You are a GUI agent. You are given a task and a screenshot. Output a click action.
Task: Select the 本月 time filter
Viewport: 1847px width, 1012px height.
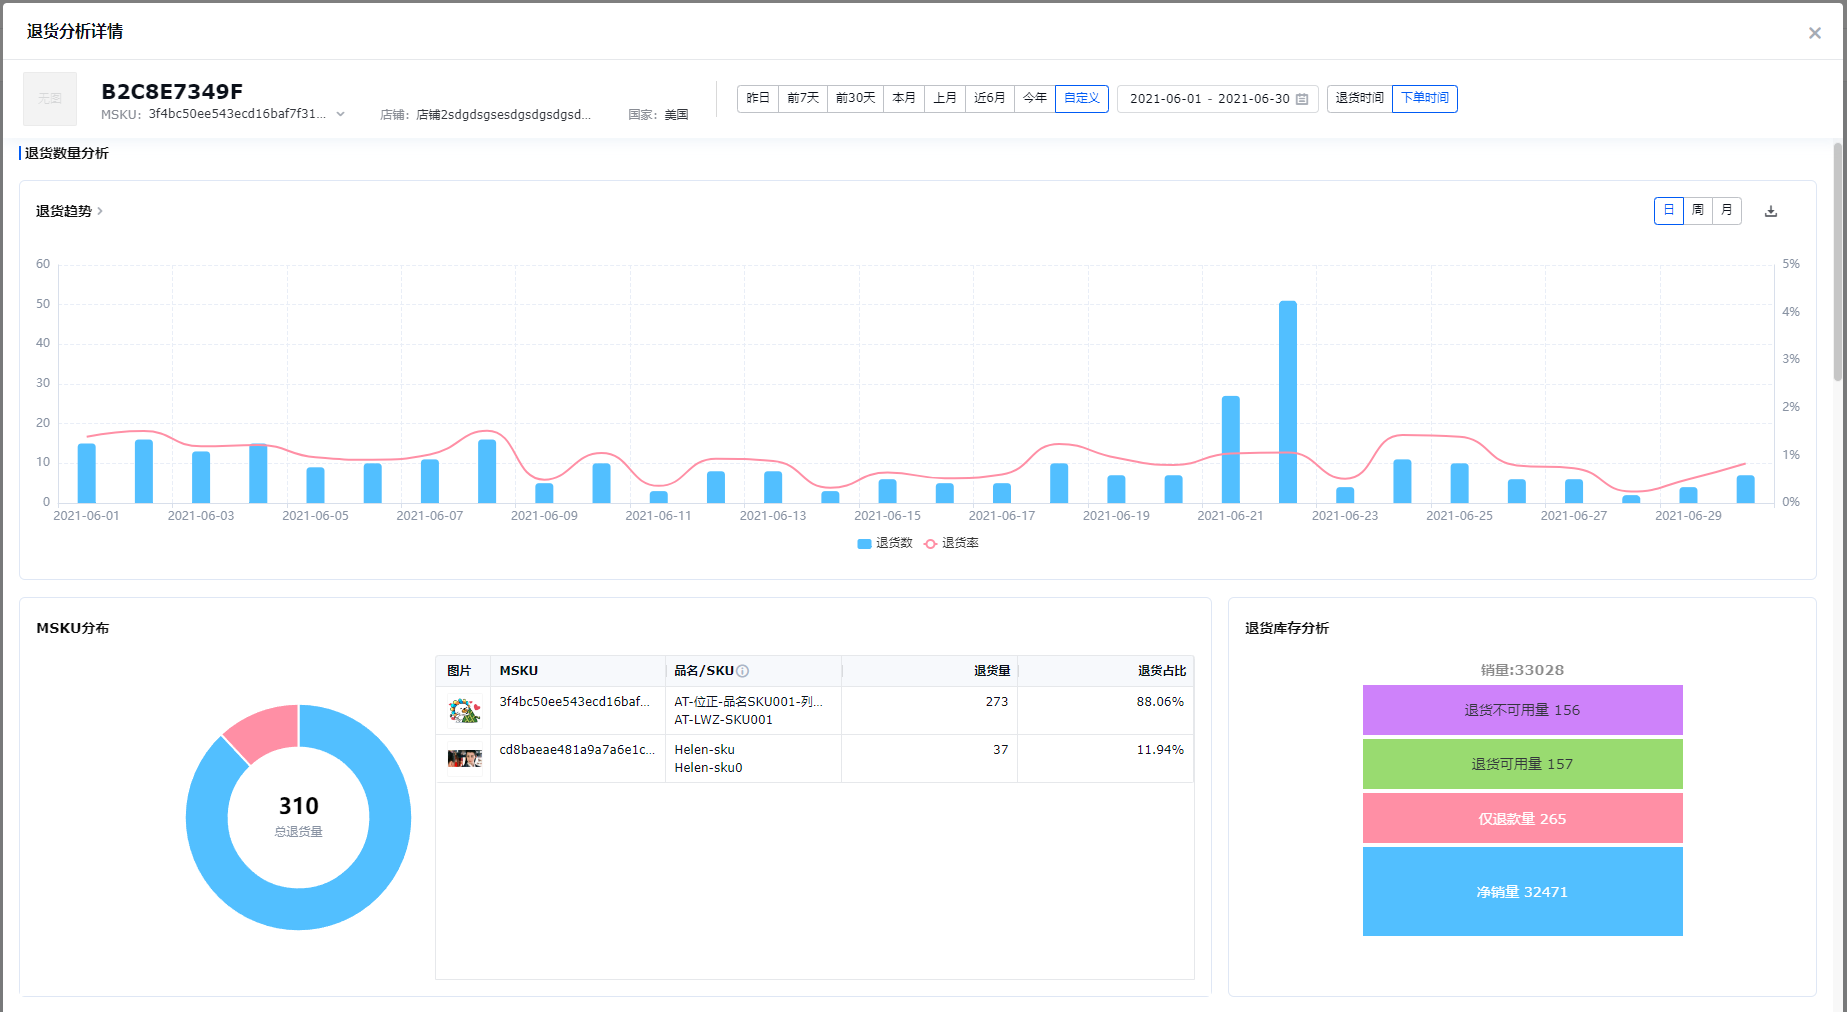point(904,98)
